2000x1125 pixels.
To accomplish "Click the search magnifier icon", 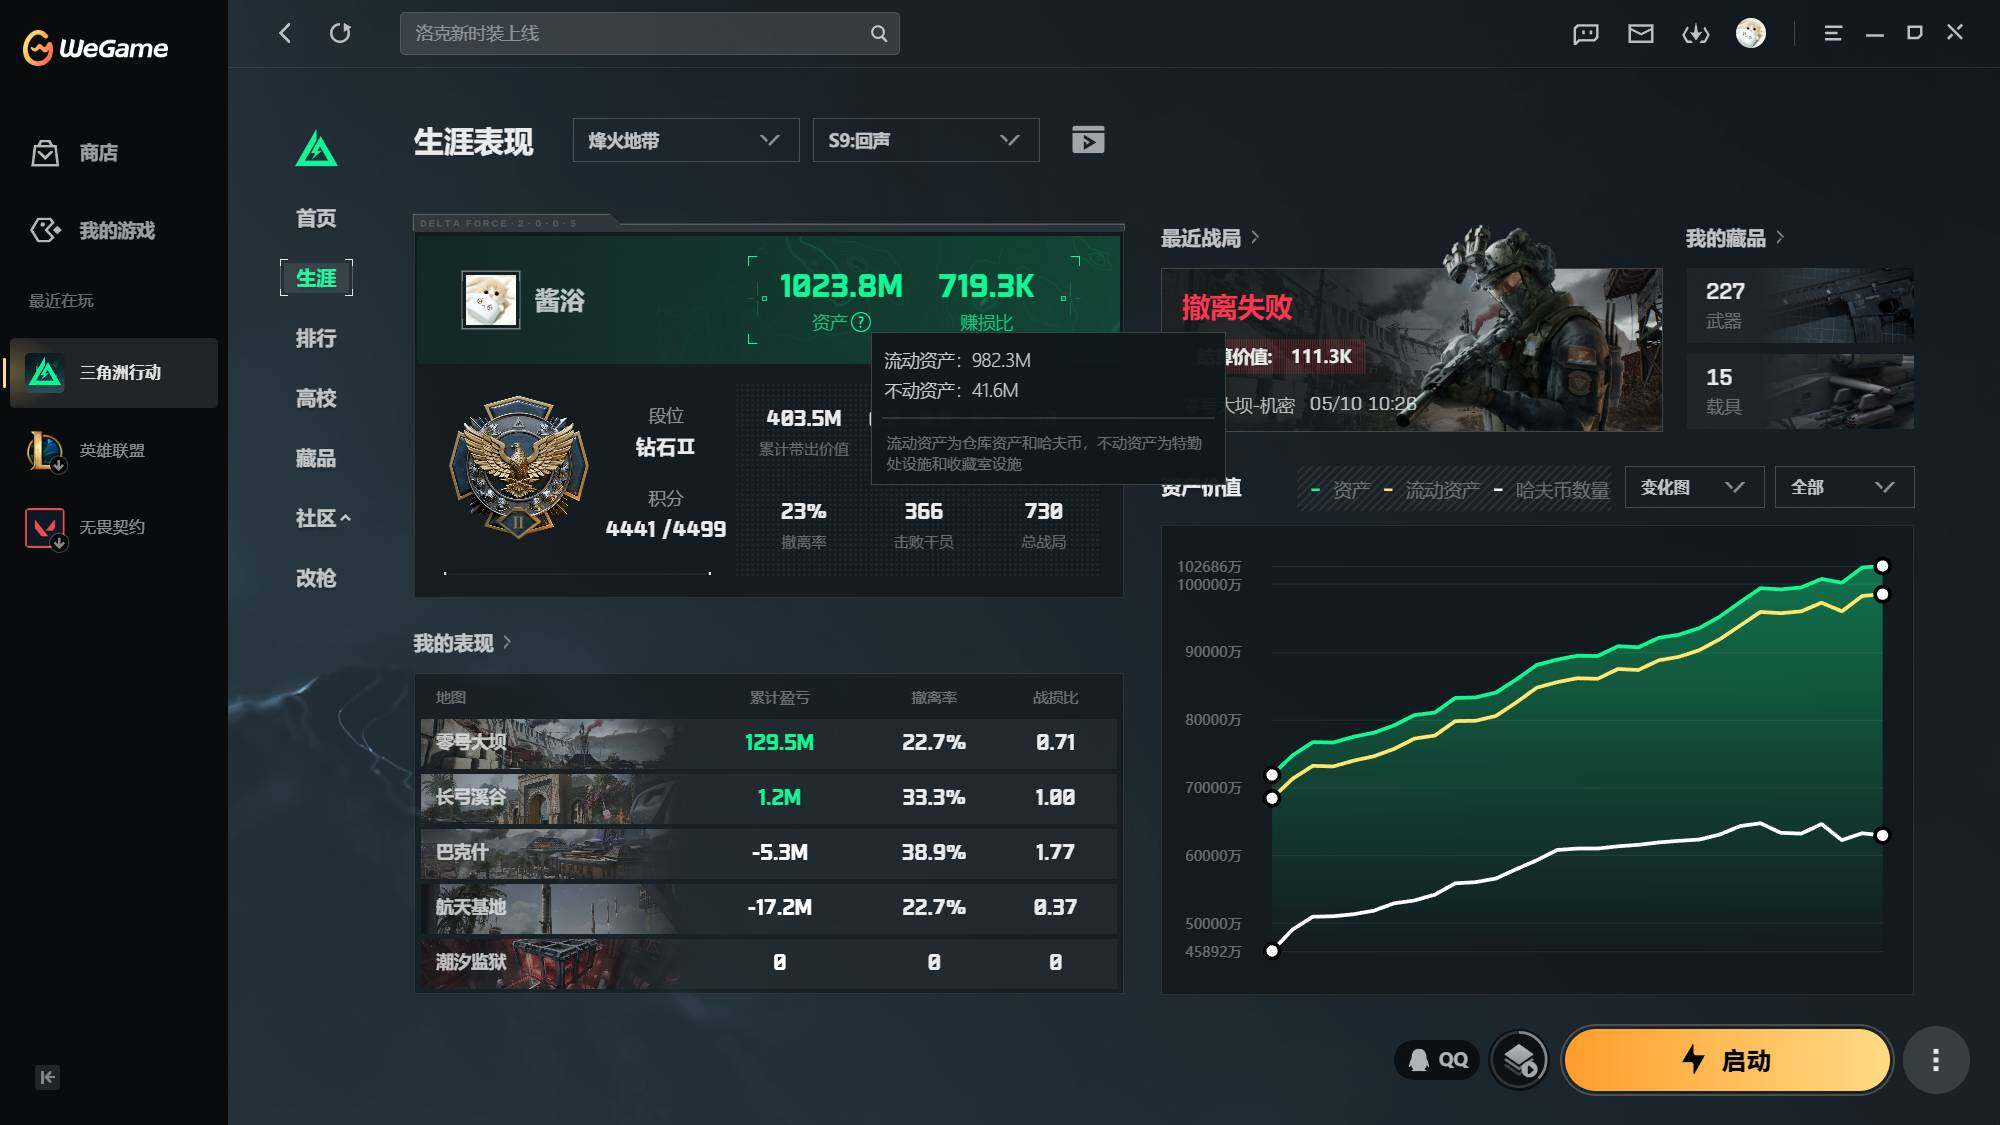I will point(878,33).
